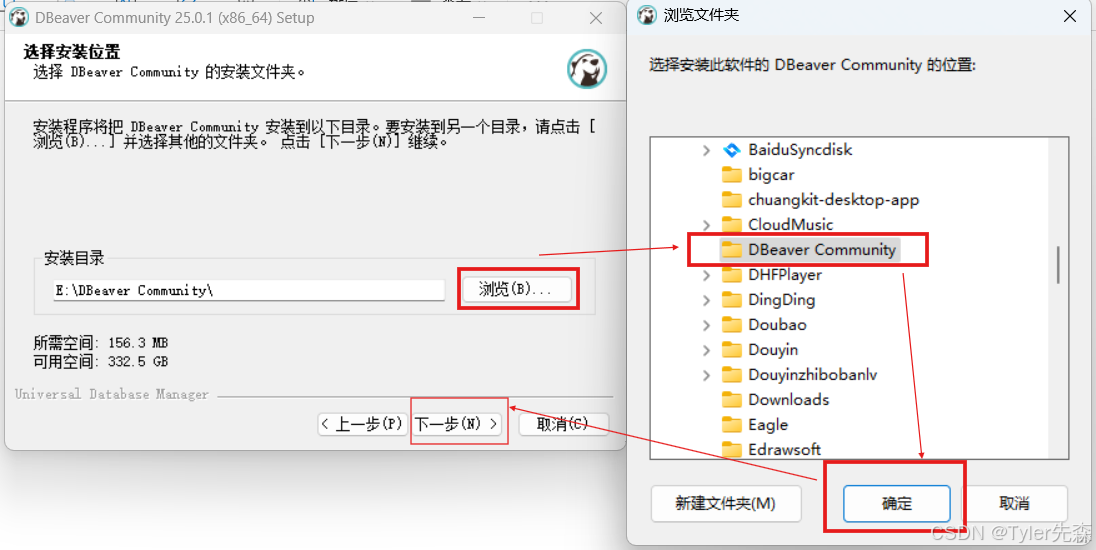The image size is (1096, 550).
Task: Select the Downloads folder name
Action: pyautogui.click(x=788, y=400)
